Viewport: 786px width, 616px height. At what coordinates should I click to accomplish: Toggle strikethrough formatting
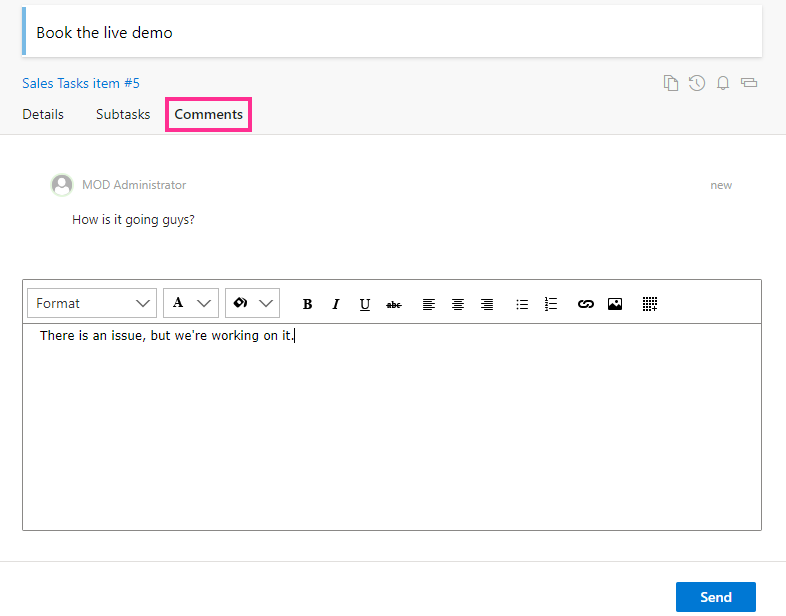(x=394, y=304)
